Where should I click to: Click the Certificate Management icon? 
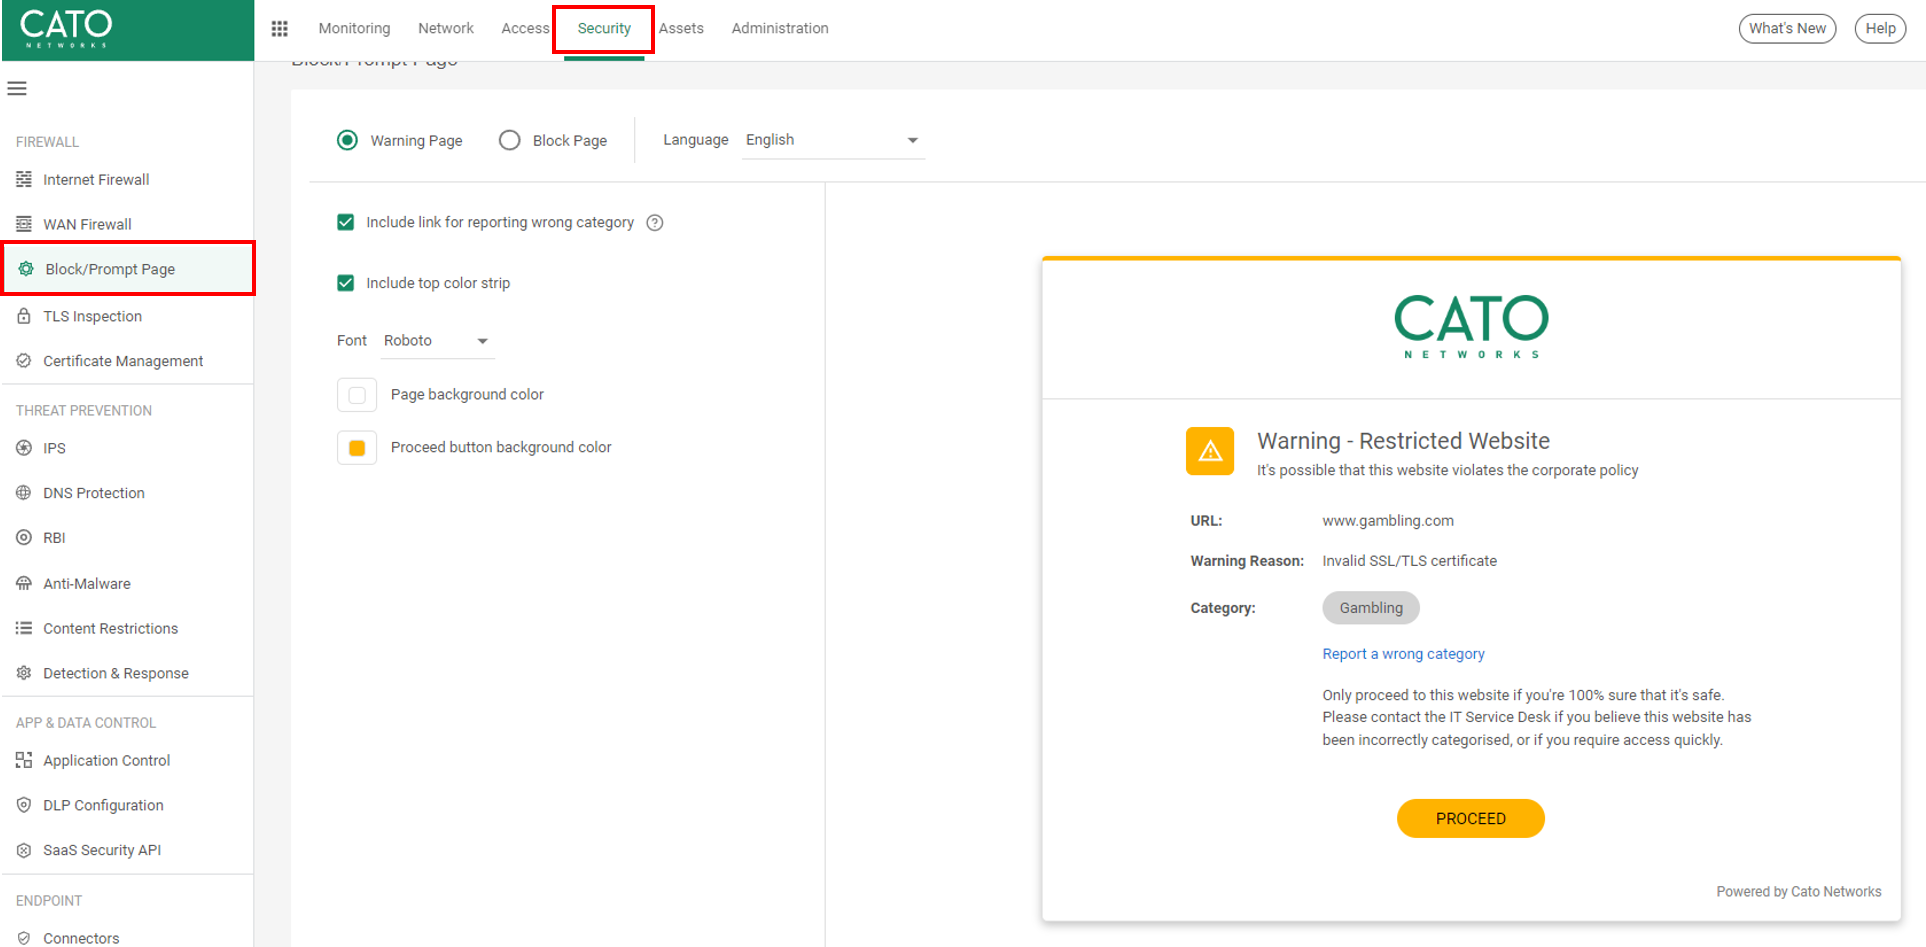click(24, 361)
